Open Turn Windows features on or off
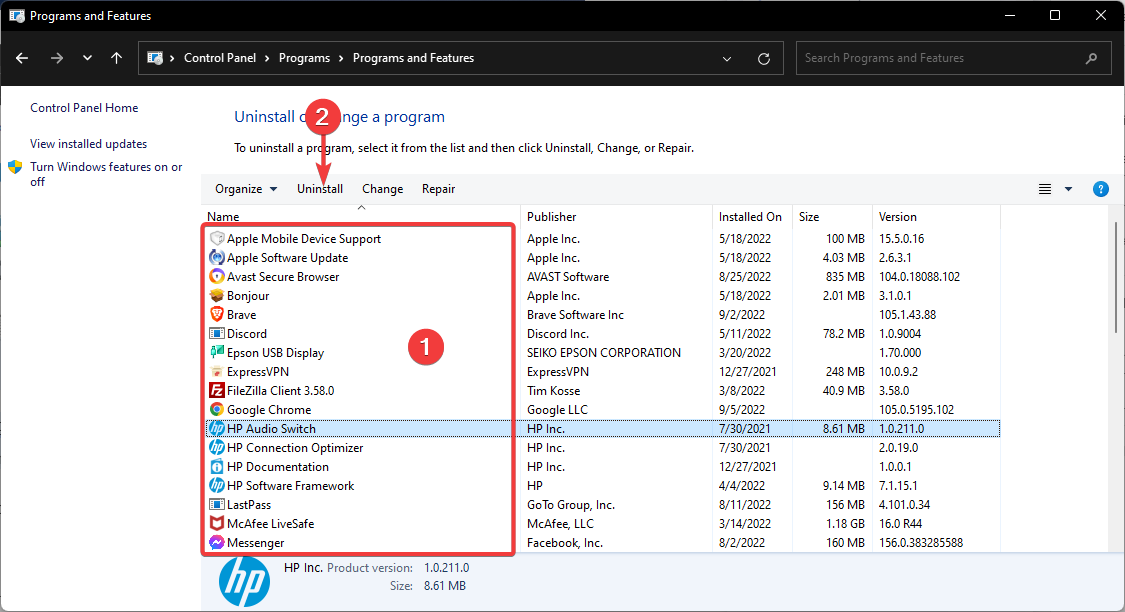 pyautogui.click(x=106, y=174)
